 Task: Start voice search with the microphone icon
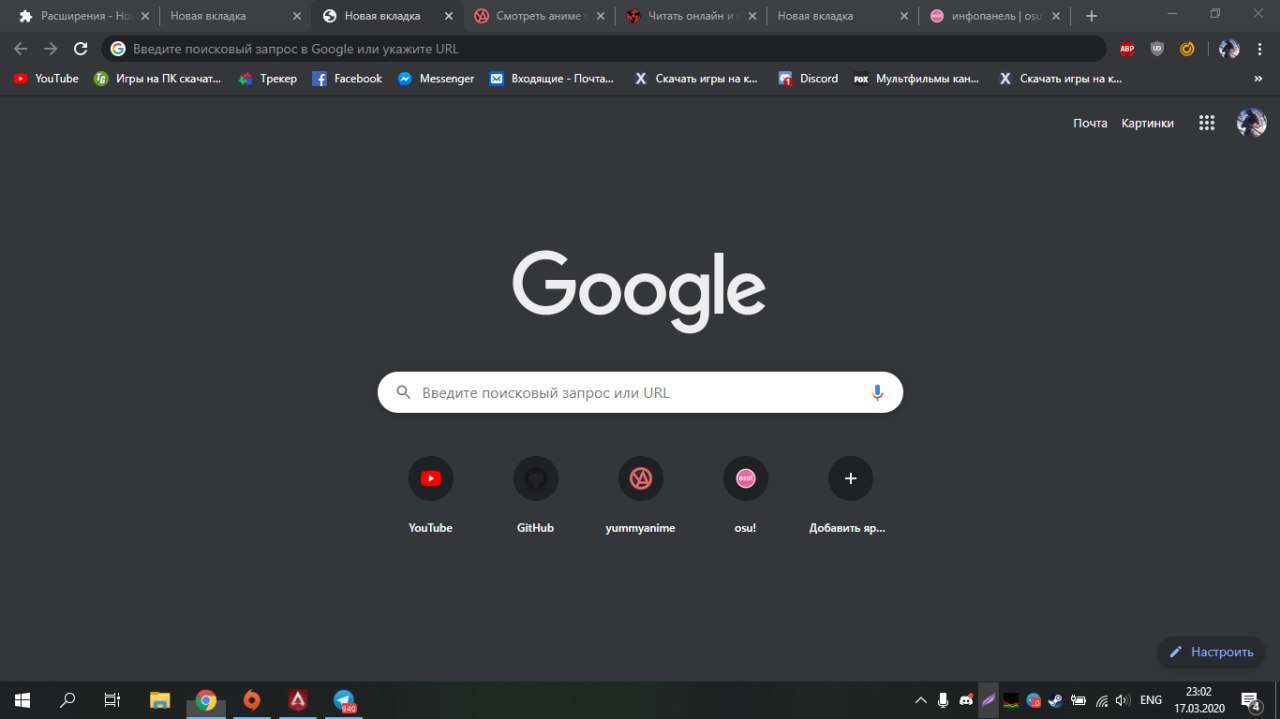877,393
